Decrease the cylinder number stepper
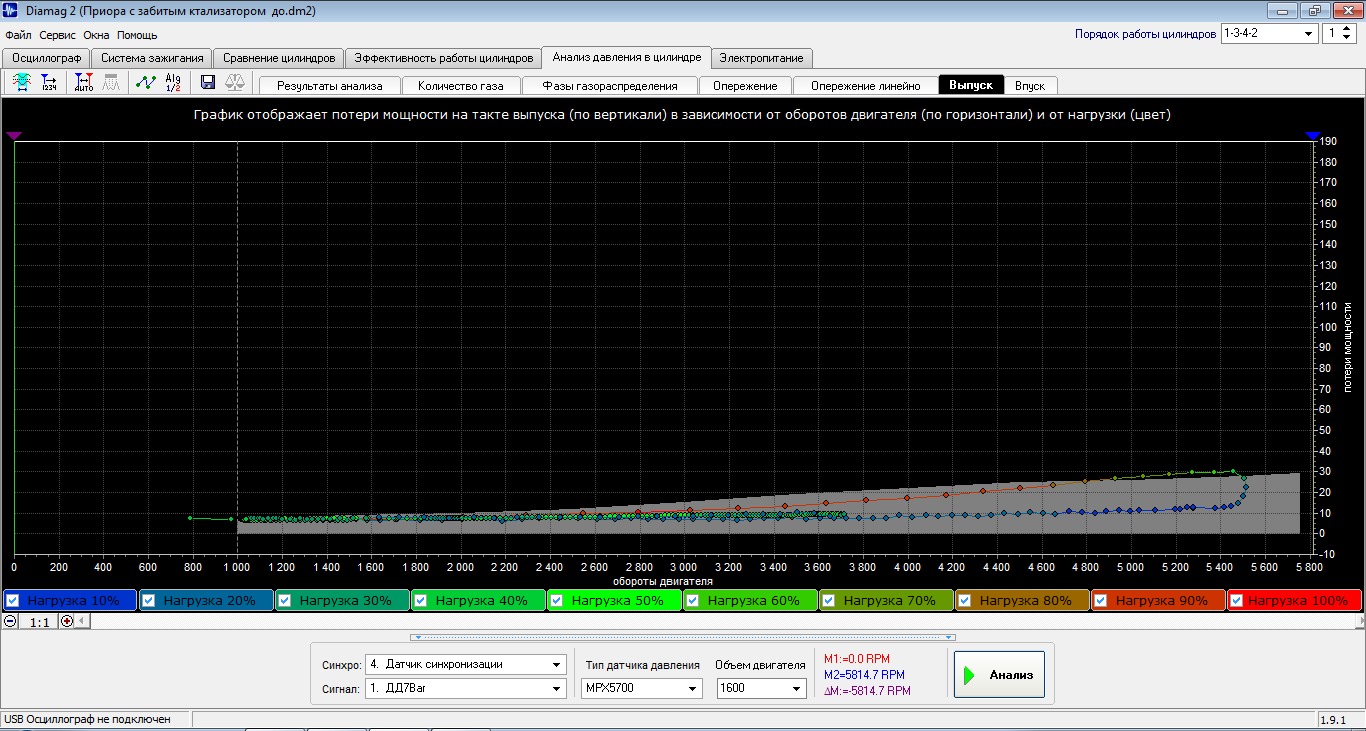This screenshot has height=731, width=1366. [x=1347, y=38]
